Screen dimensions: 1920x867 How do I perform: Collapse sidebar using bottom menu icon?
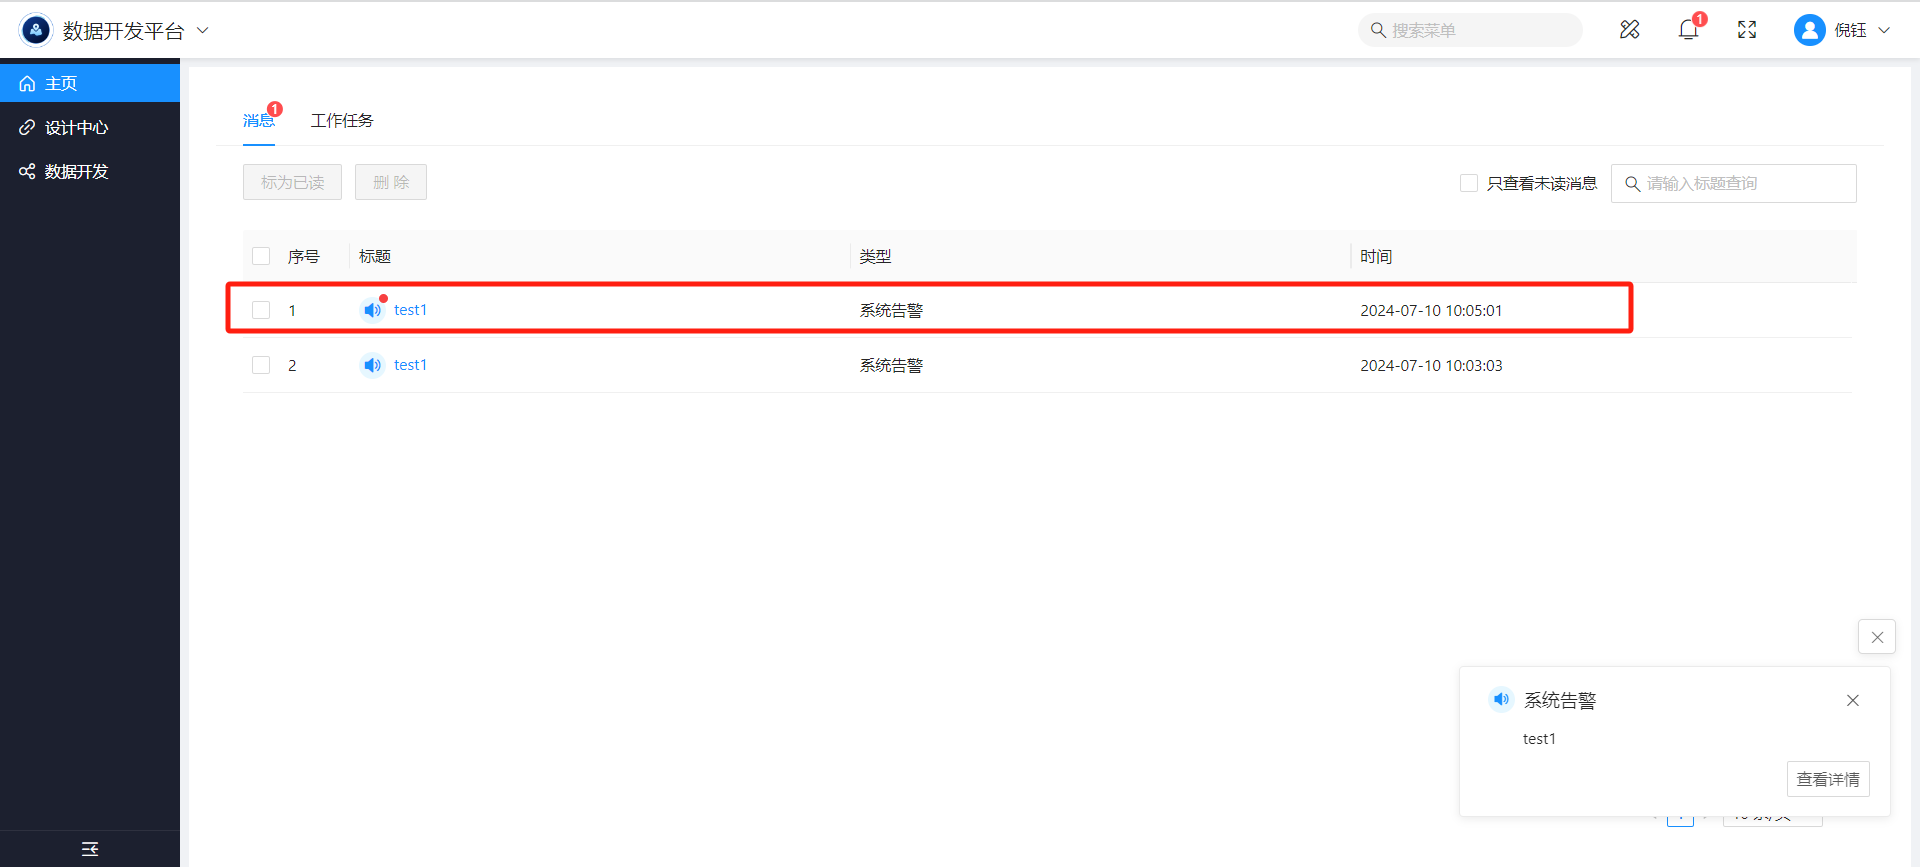click(x=90, y=849)
